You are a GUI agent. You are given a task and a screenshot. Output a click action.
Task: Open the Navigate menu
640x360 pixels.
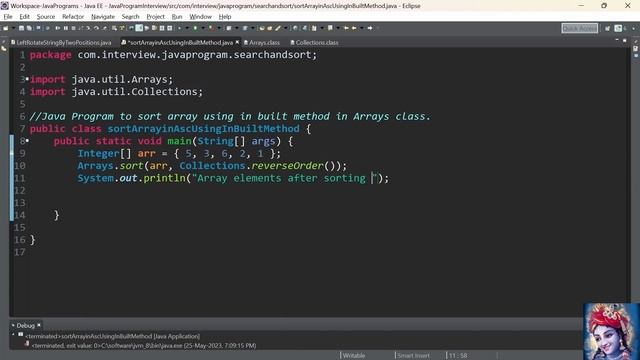coord(103,17)
